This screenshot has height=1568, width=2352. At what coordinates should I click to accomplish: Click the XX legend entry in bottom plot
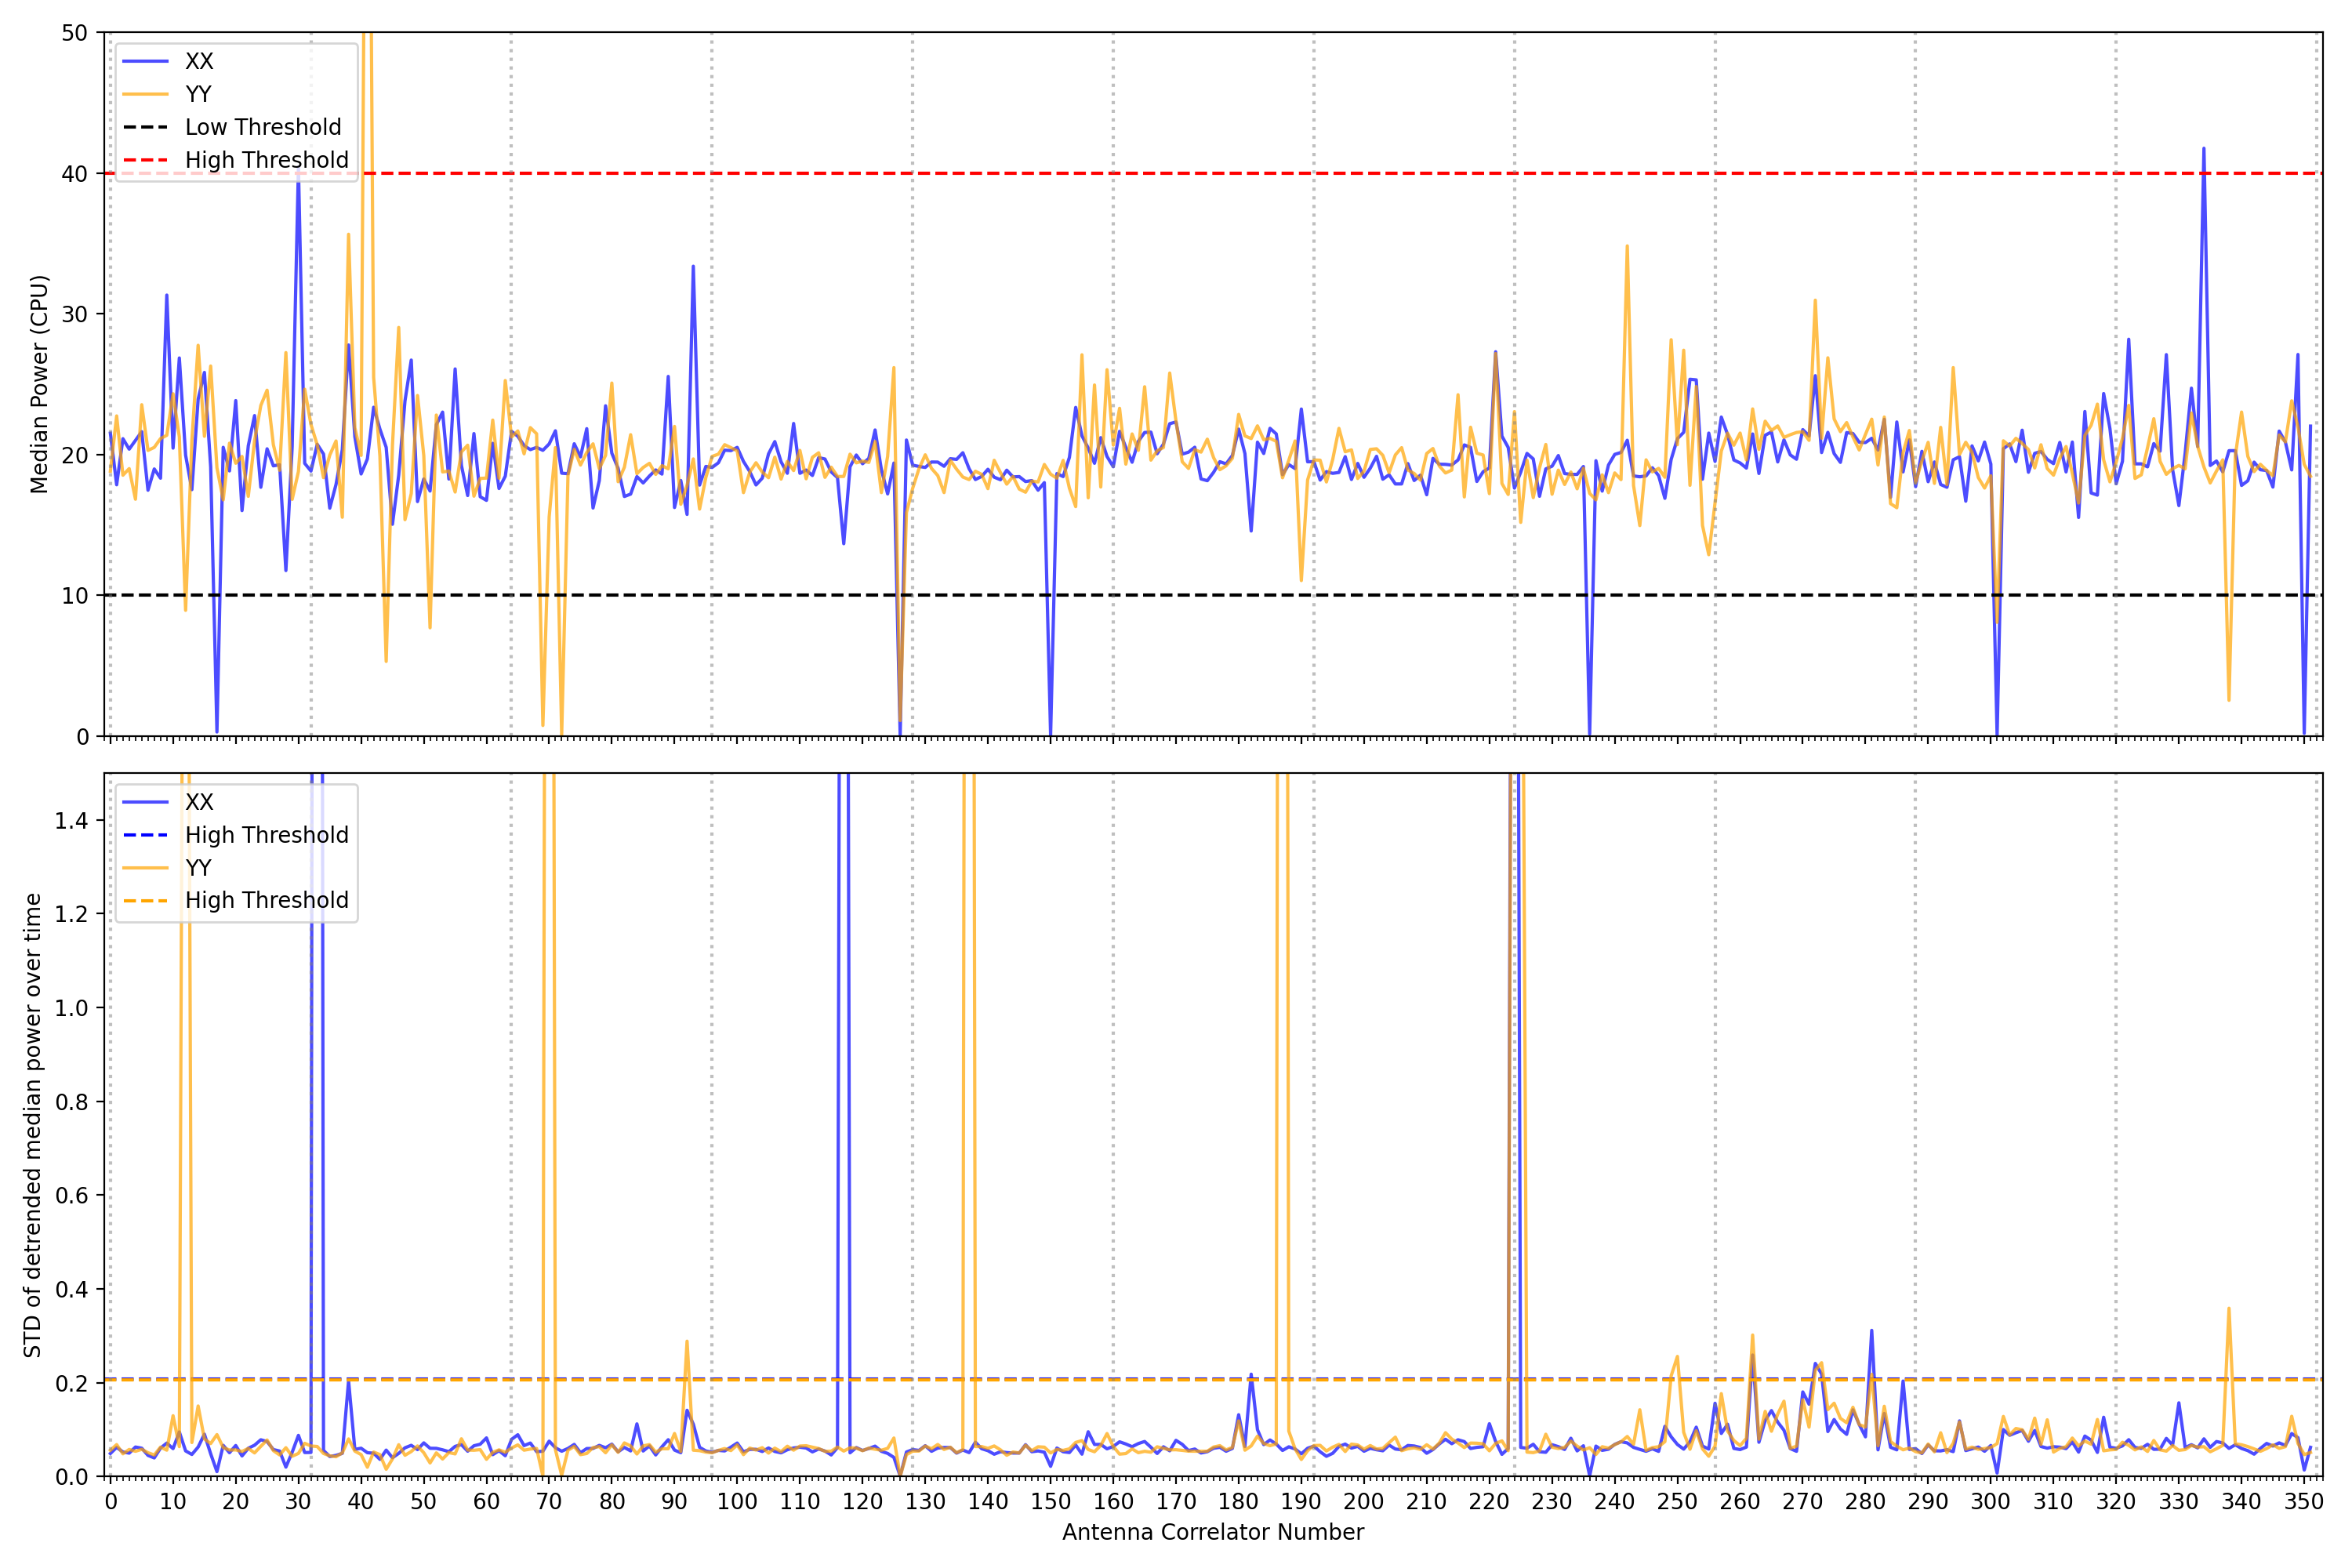point(199,802)
